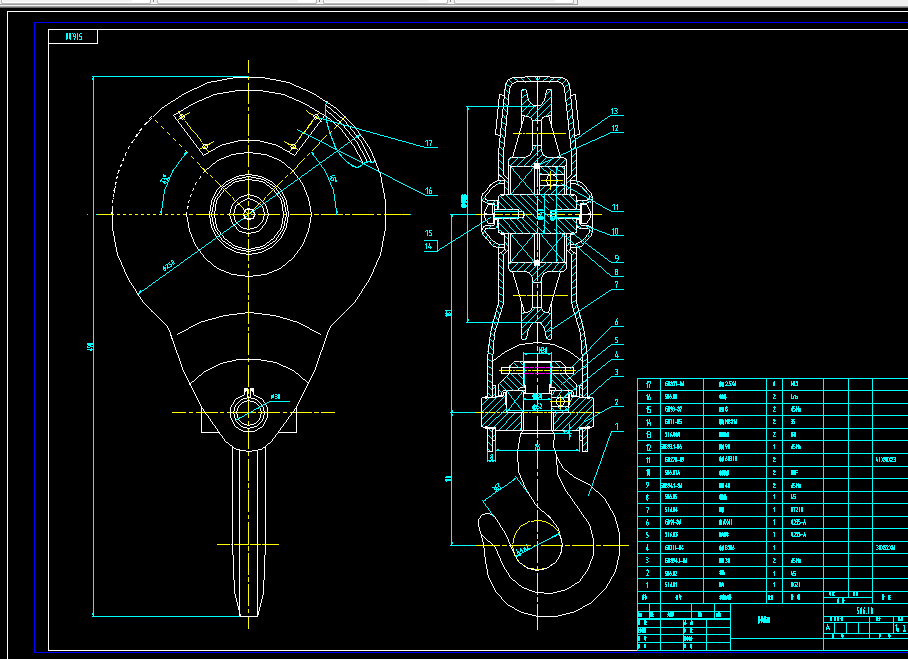Screen dimensions: 908x659
Task: Click the parts list index cell 9
Action: pos(649,485)
